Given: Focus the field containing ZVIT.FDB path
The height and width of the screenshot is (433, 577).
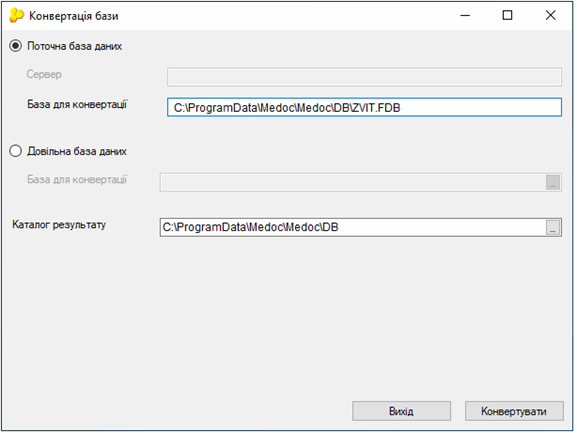Looking at the screenshot, I should click(x=364, y=107).
